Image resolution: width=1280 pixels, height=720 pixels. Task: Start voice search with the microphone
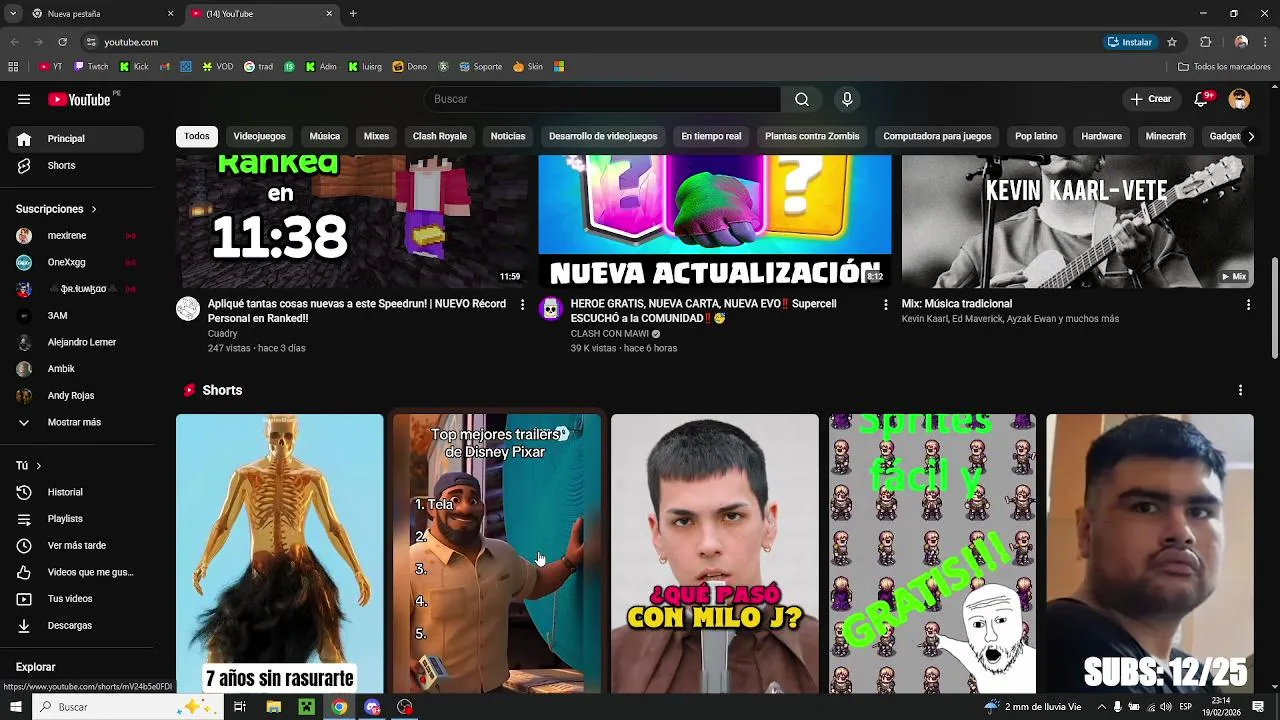point(847,99)
